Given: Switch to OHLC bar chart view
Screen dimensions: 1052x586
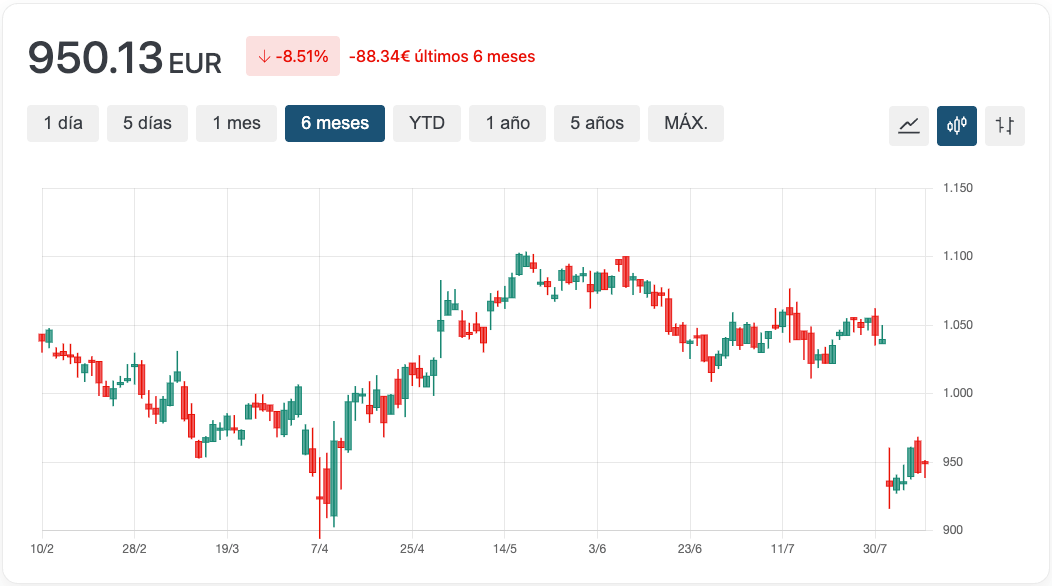Looking at the screenshot, I should click(x=1005, y=126).
